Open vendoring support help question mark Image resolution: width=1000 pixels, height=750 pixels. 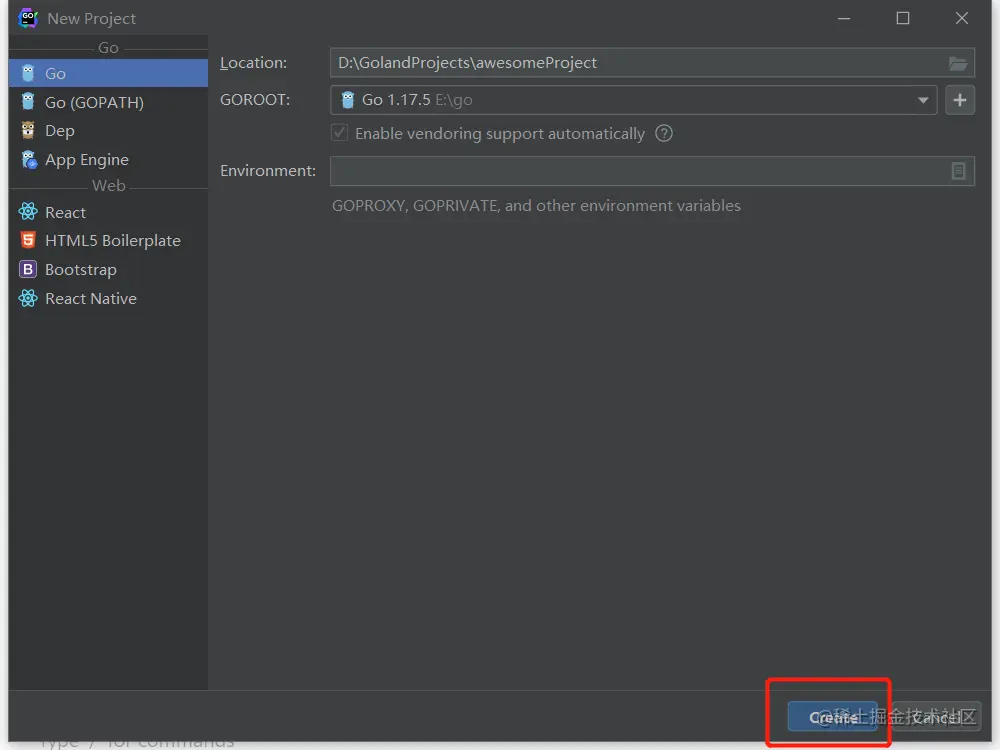click(664, 133)
